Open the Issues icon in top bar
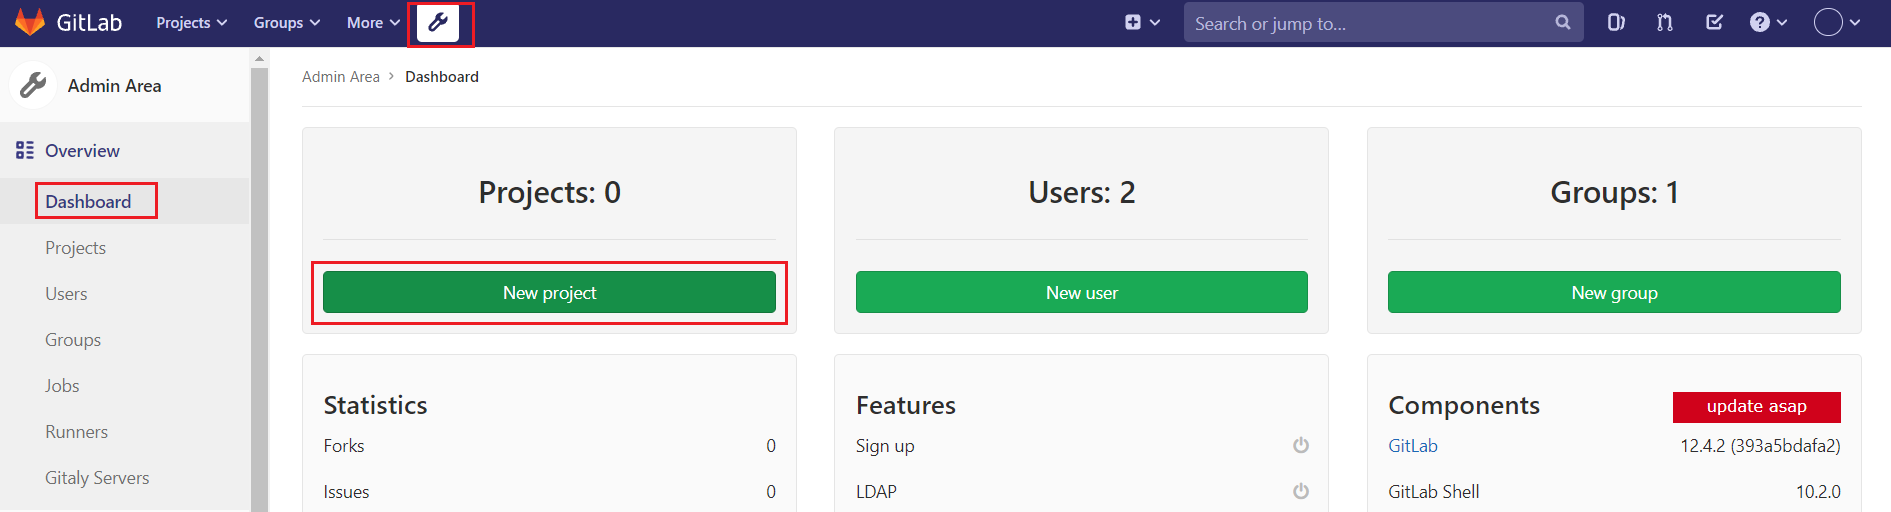 pos(1616,22)
